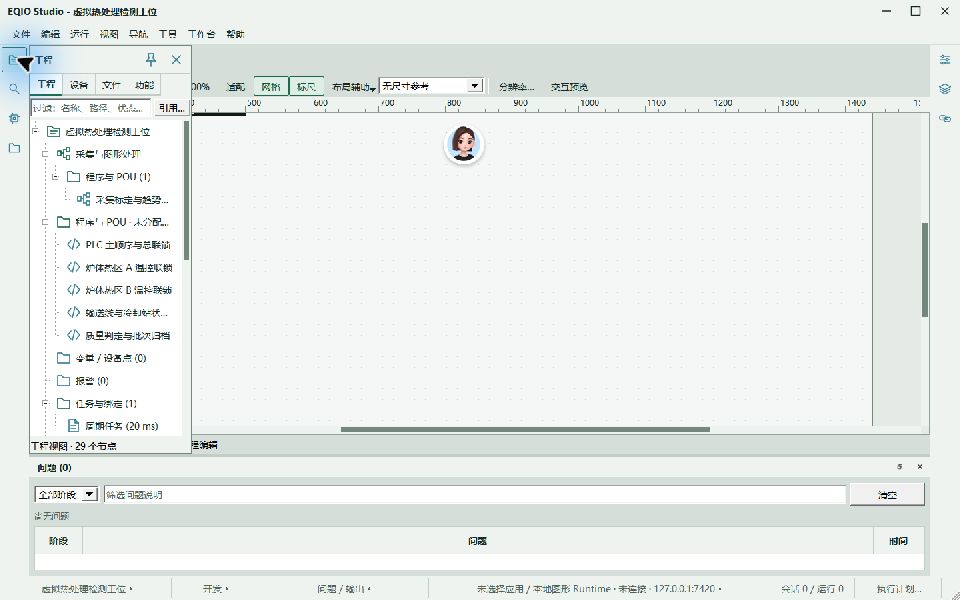Open 问题 / 输出 selector in status bar
This screenshot has width=960, height=600.
(343, 588)
